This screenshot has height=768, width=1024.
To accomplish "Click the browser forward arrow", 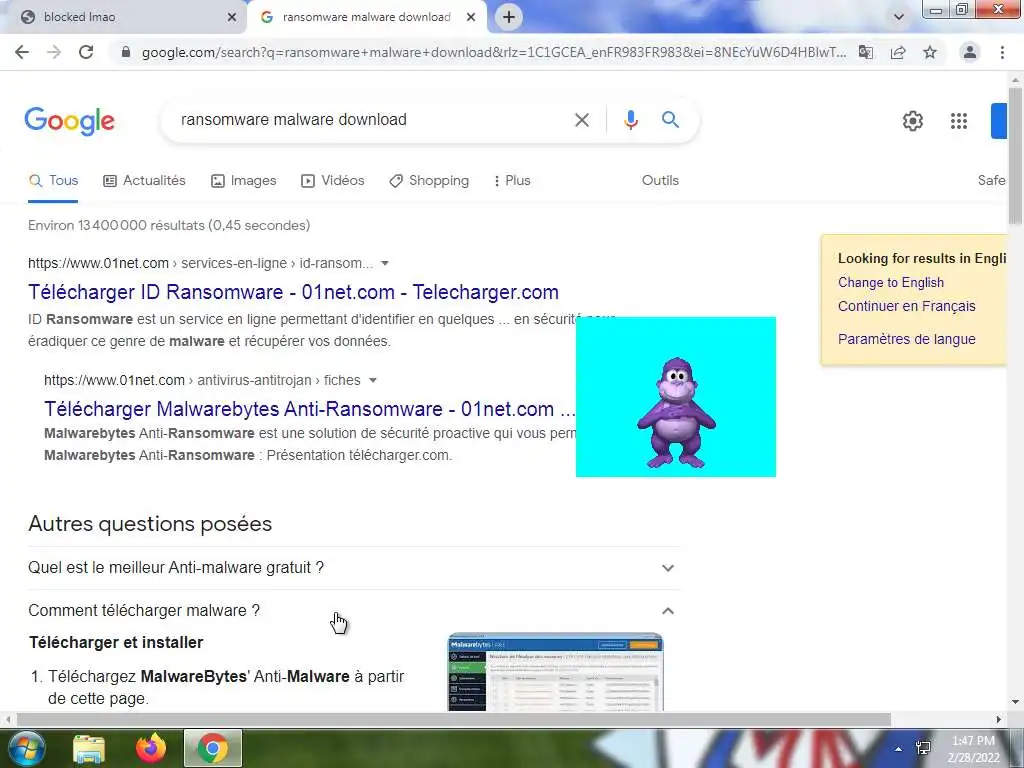I will click(x=54, y=52).
